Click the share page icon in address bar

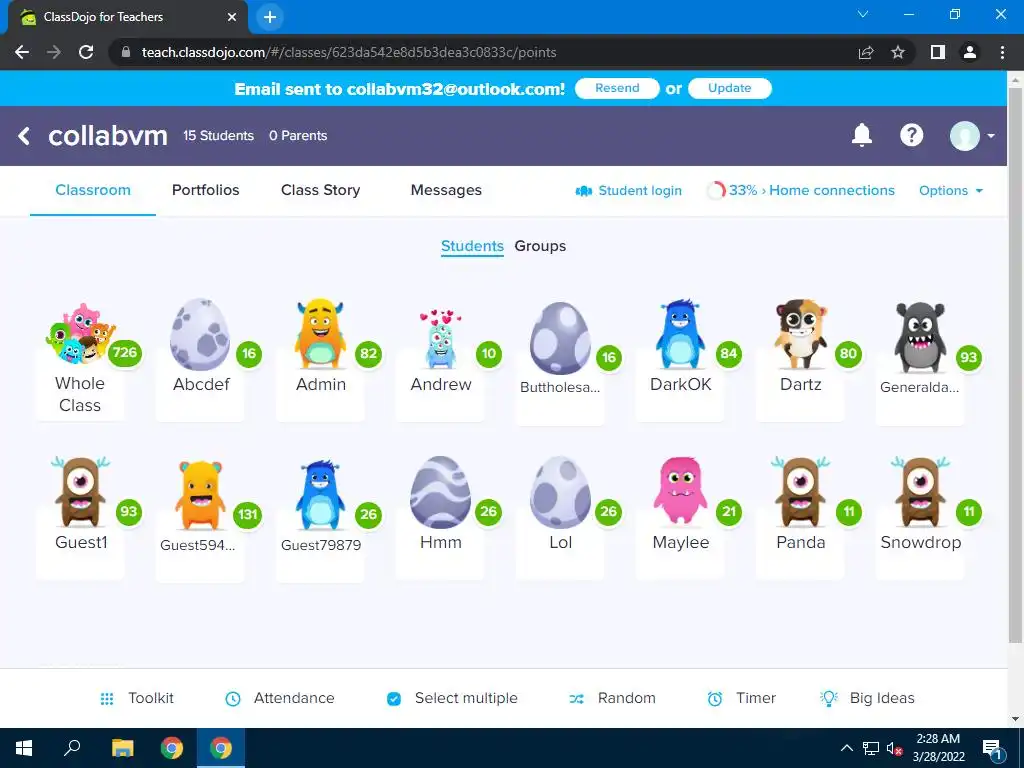866,52
